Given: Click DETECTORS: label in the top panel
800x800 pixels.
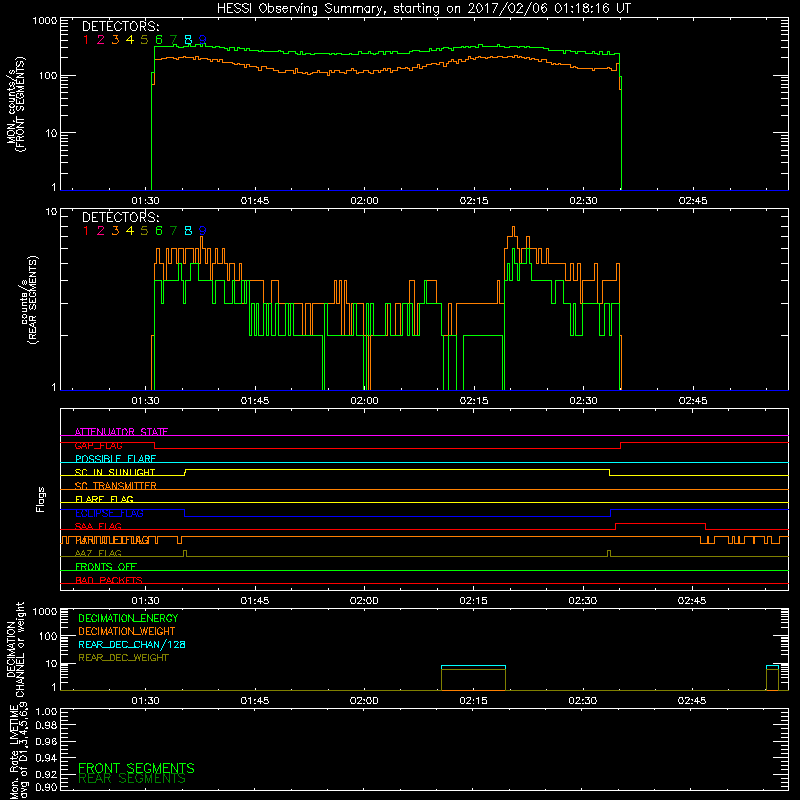Looking at the screenshot, I should (121, 26).
